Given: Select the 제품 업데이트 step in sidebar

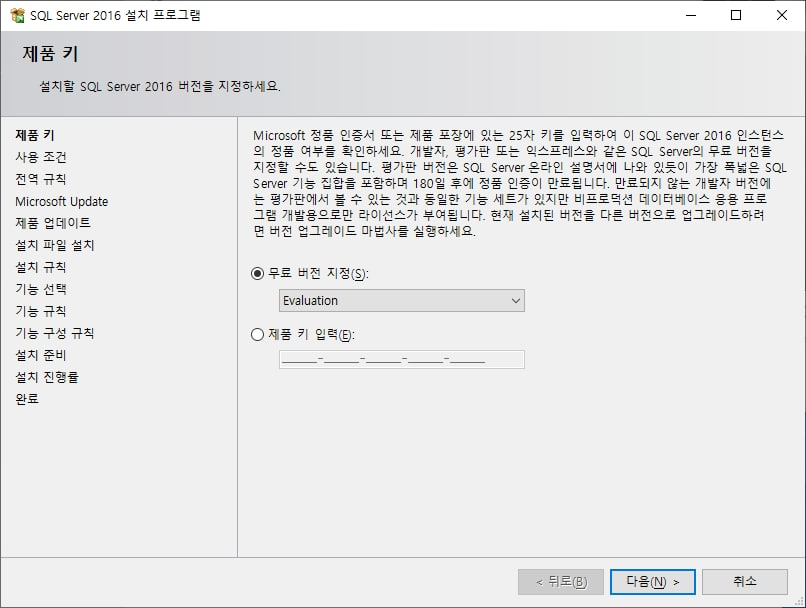Looking at the screenshot, I should (53, 223).
